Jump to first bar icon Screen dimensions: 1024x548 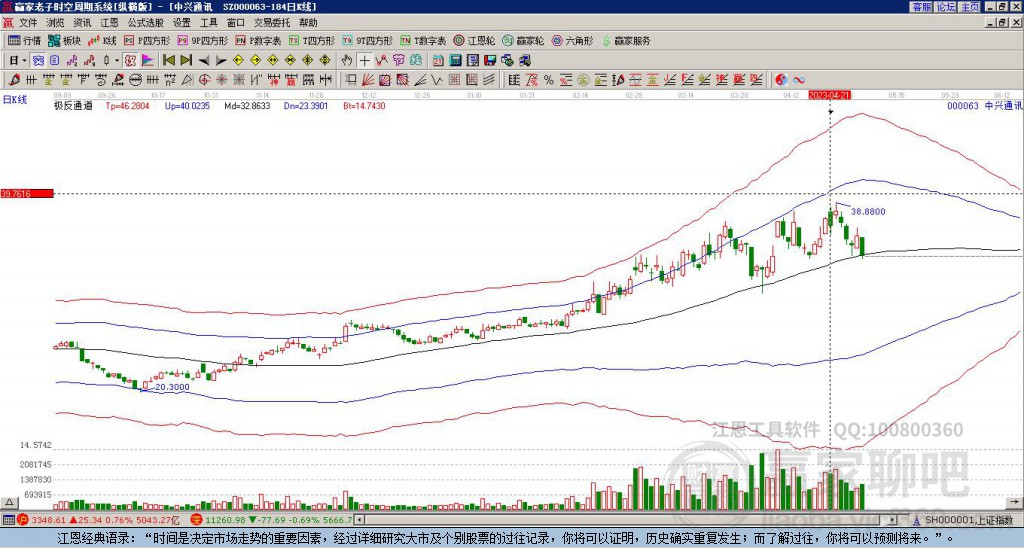tap(168, 60)
